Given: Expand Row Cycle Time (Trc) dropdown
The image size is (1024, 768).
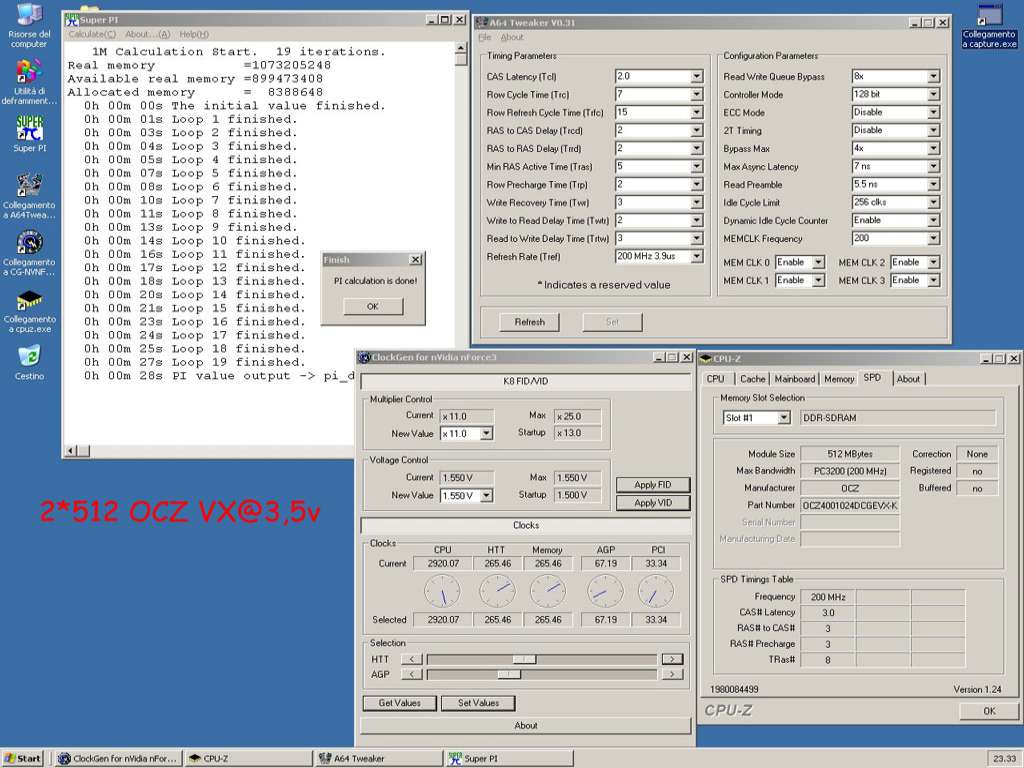Looking at the screenshot, I should click(x=697, y=95).
